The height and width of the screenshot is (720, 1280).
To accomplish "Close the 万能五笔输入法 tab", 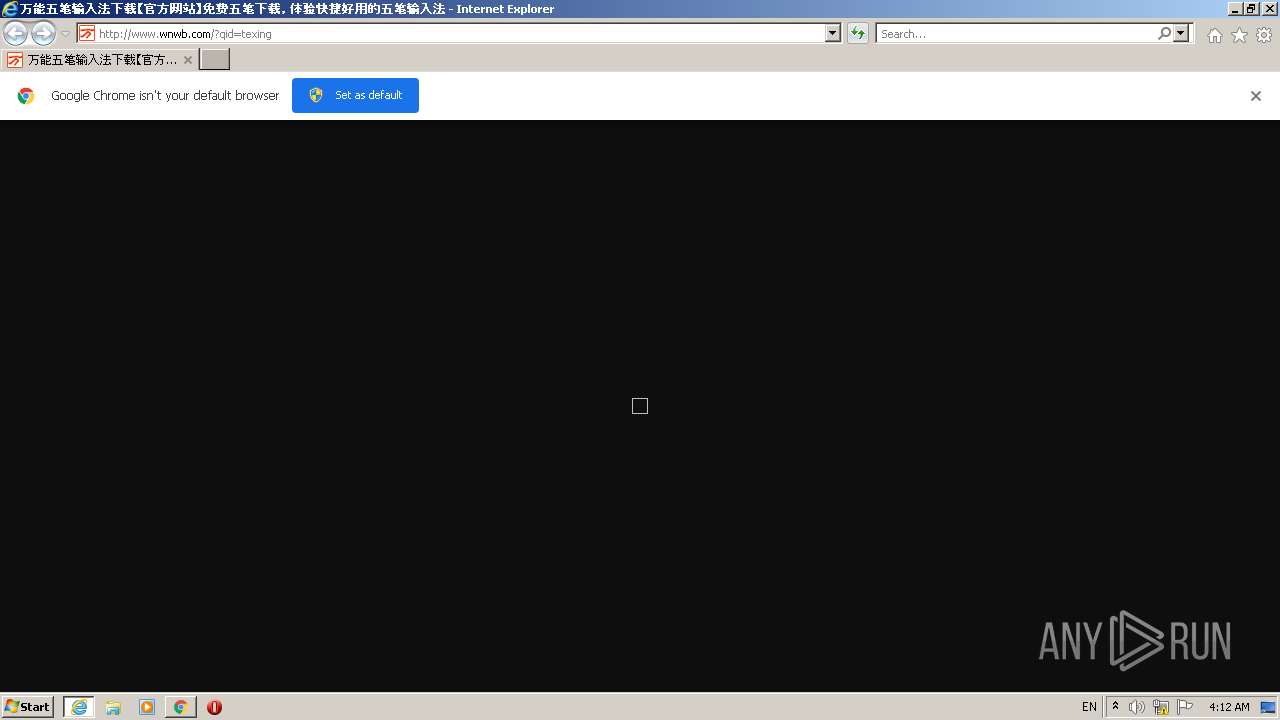I will click(187, 60).
